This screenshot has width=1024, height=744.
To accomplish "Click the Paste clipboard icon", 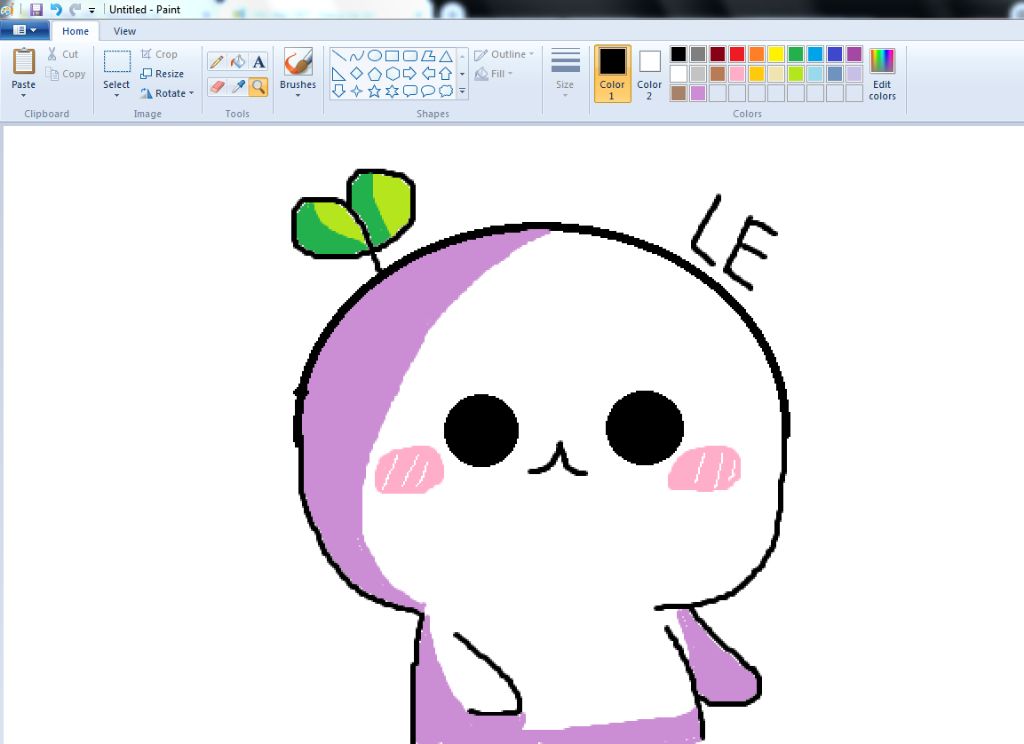I will coord(24,62).
